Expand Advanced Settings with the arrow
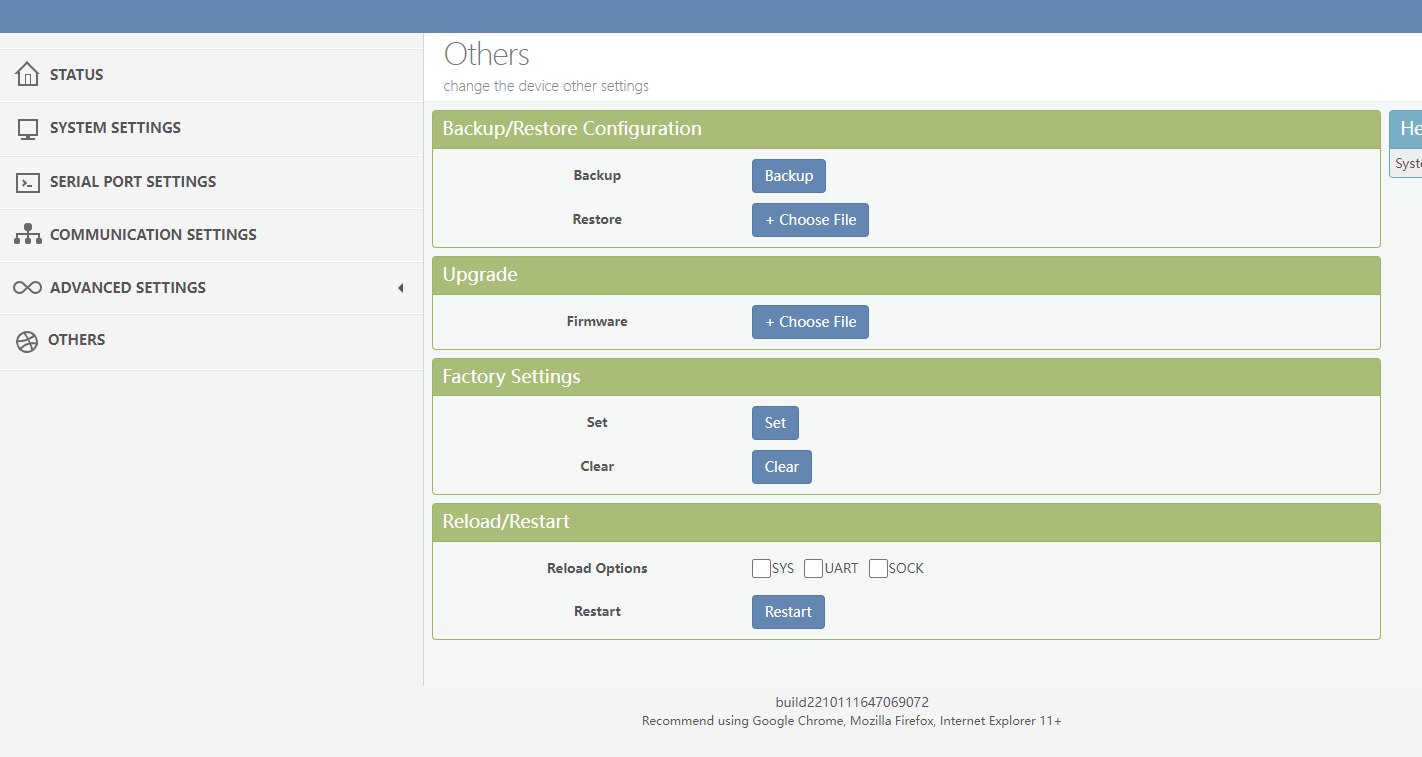Image resolution: width=1422 pixels, height=757 pixels. pos(400,288)
